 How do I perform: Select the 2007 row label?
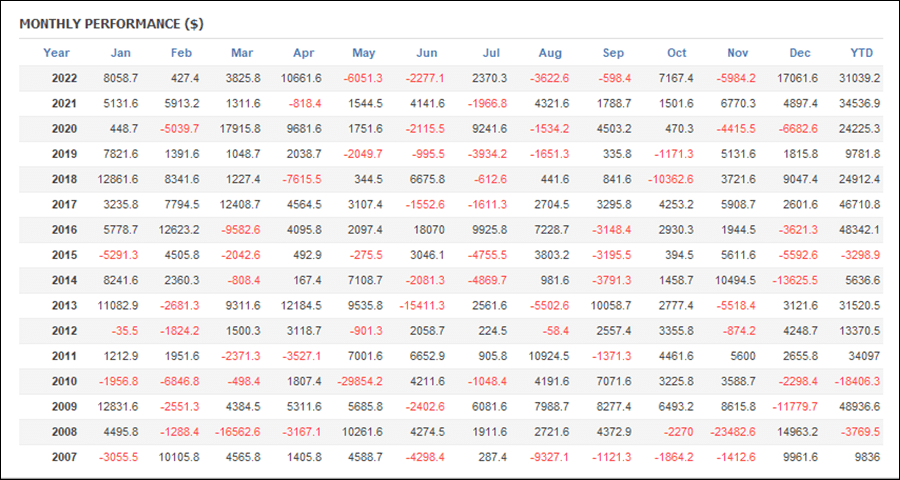pos(64,458)
